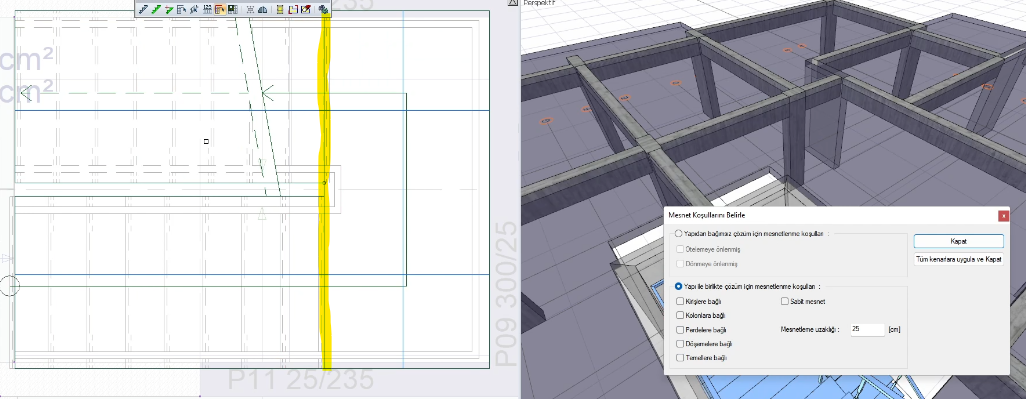The height and width of the screenshot is (399, 1026).
Task: Enable the 'Kirişlere bağlı' checkbox
Action: click(x=681, y=302)
